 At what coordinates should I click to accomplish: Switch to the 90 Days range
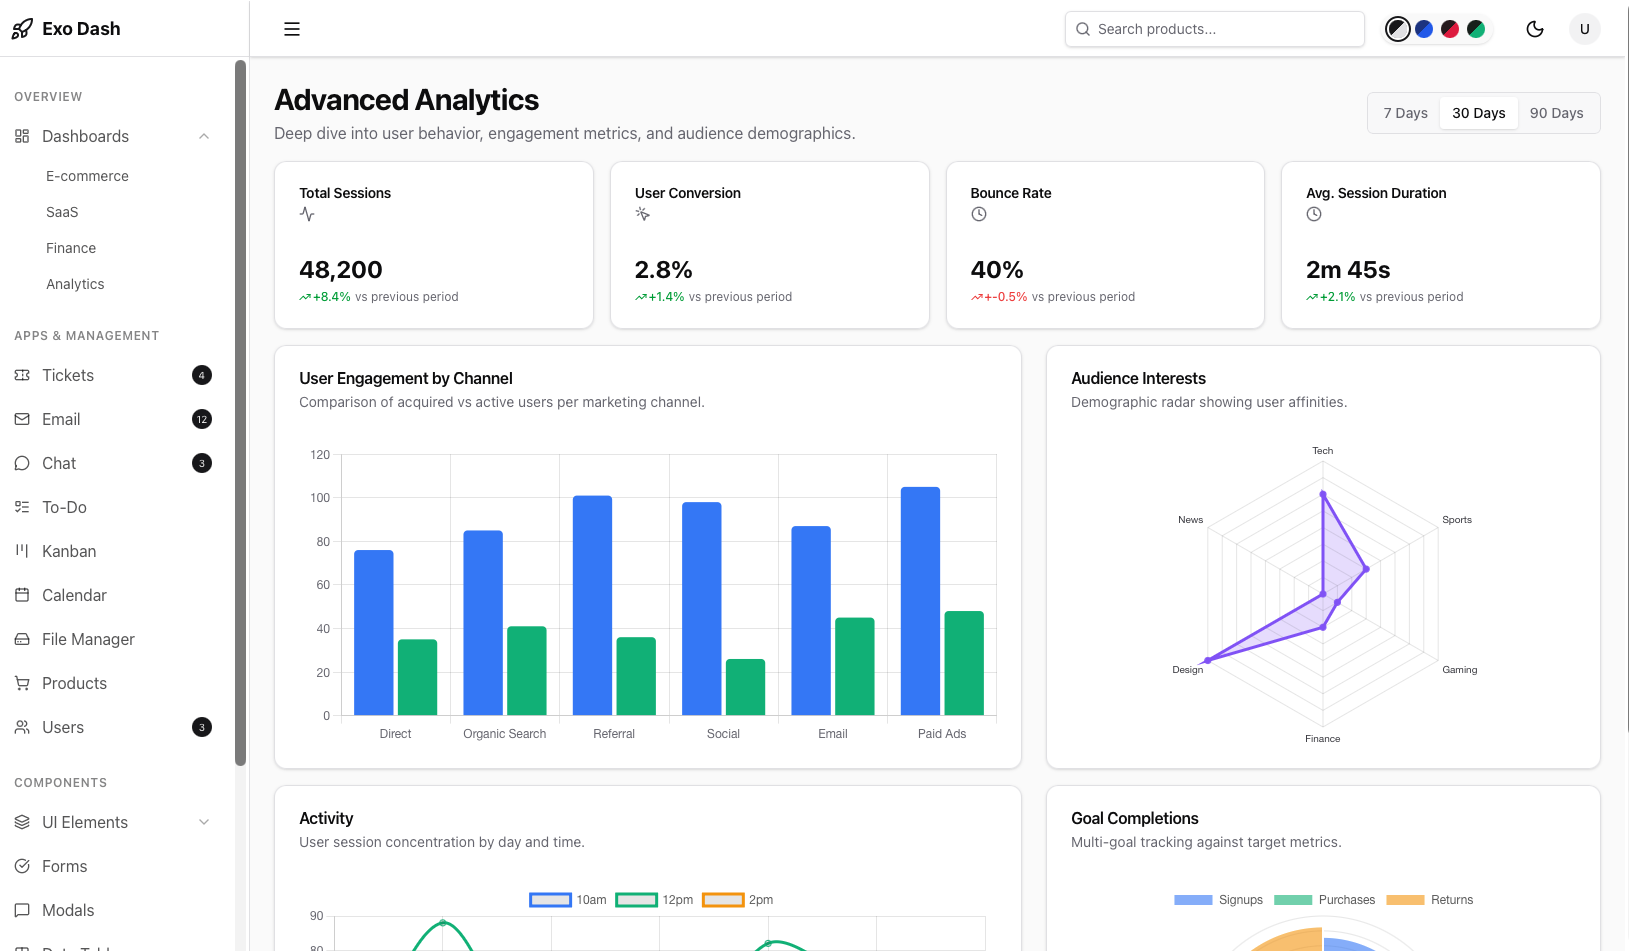1557,113
